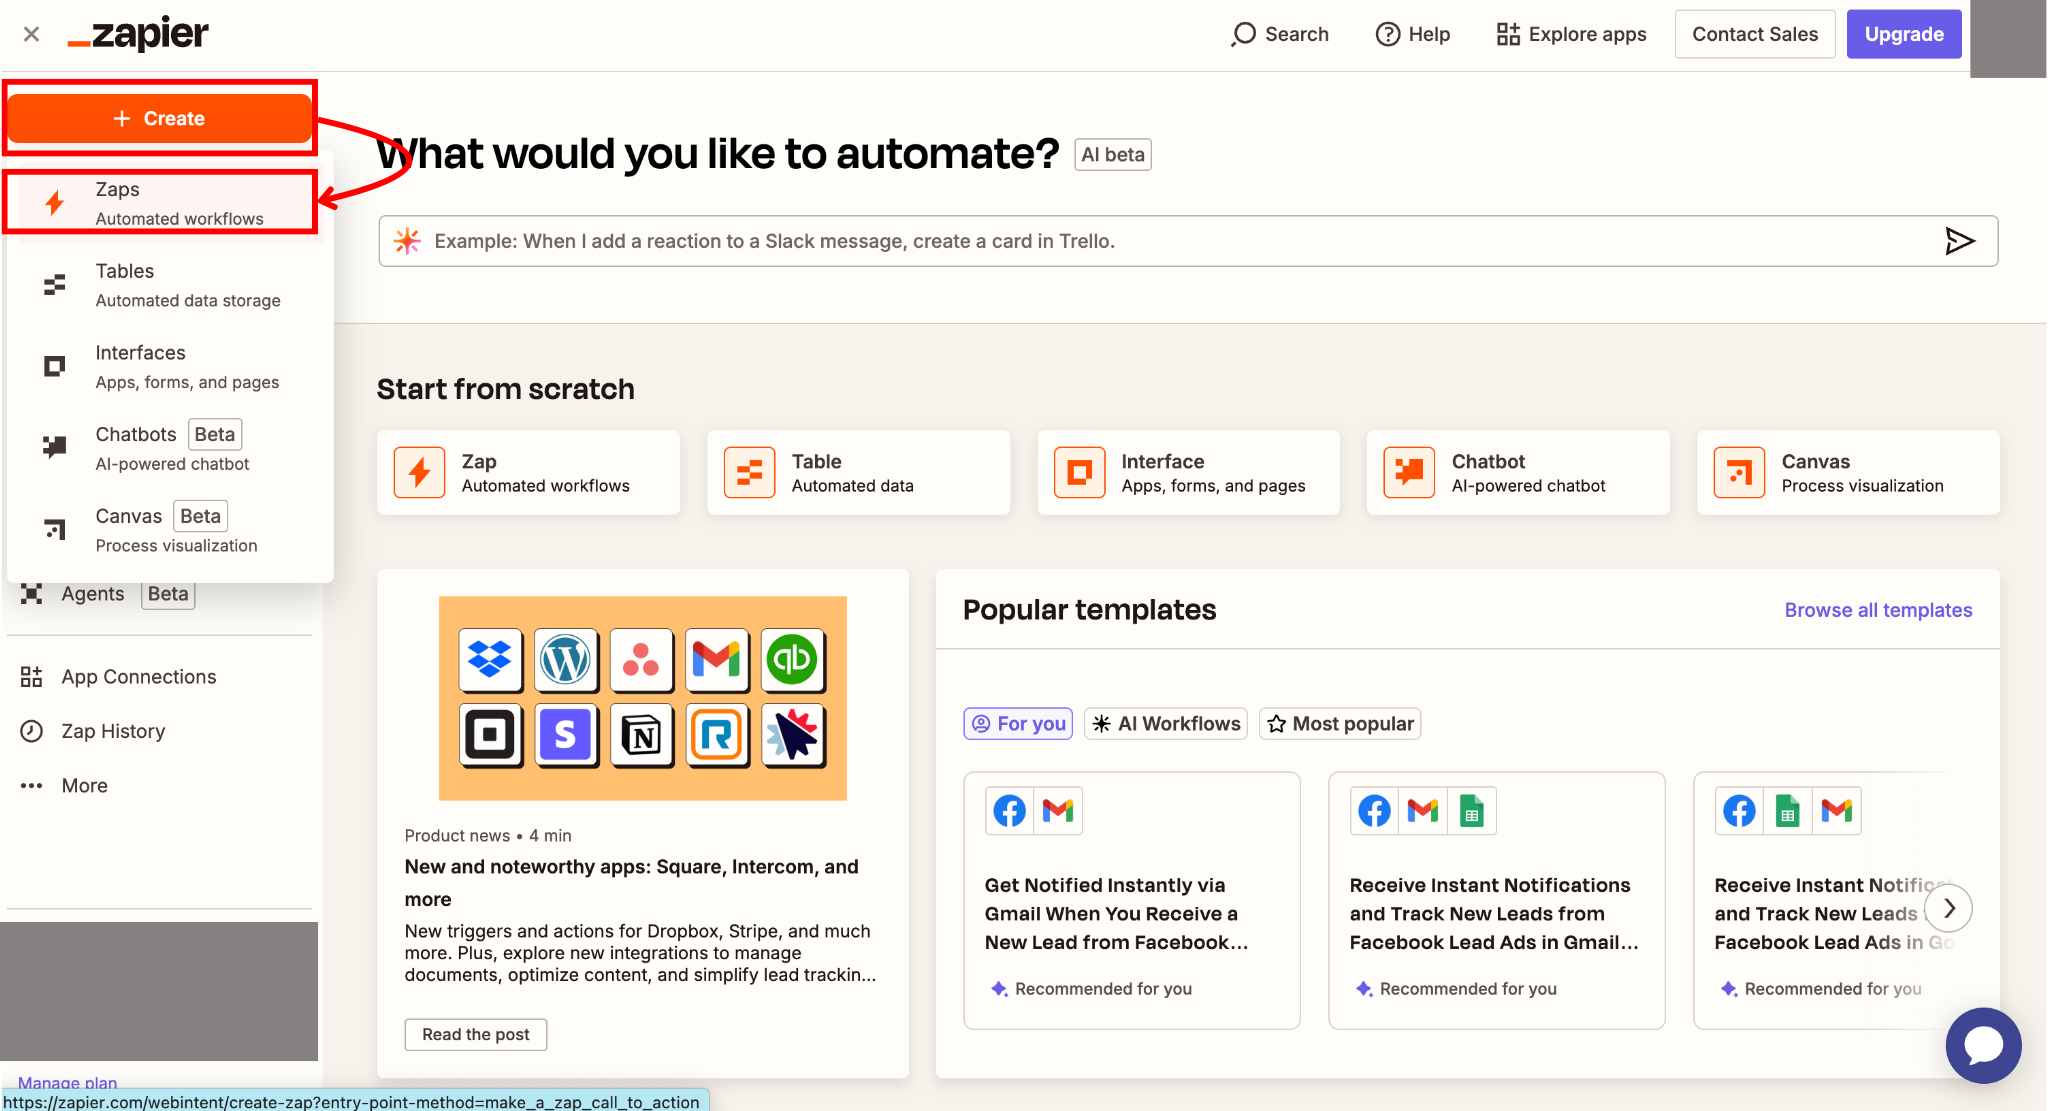The height and width of the screenshot is (1111, 2048).
Task: Close the sidebar with the X icon
Action: [31, 34]
